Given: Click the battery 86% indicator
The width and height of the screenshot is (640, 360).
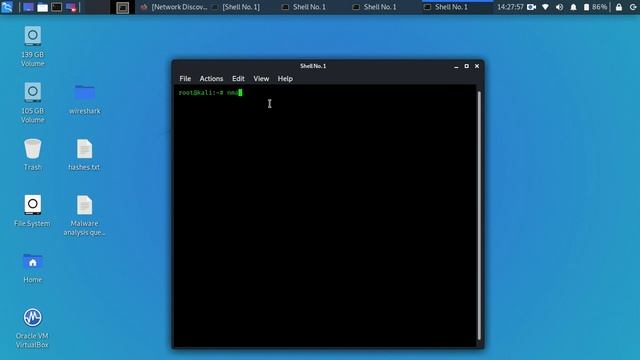Looking at the screenshot, I should tap(595, 7).
